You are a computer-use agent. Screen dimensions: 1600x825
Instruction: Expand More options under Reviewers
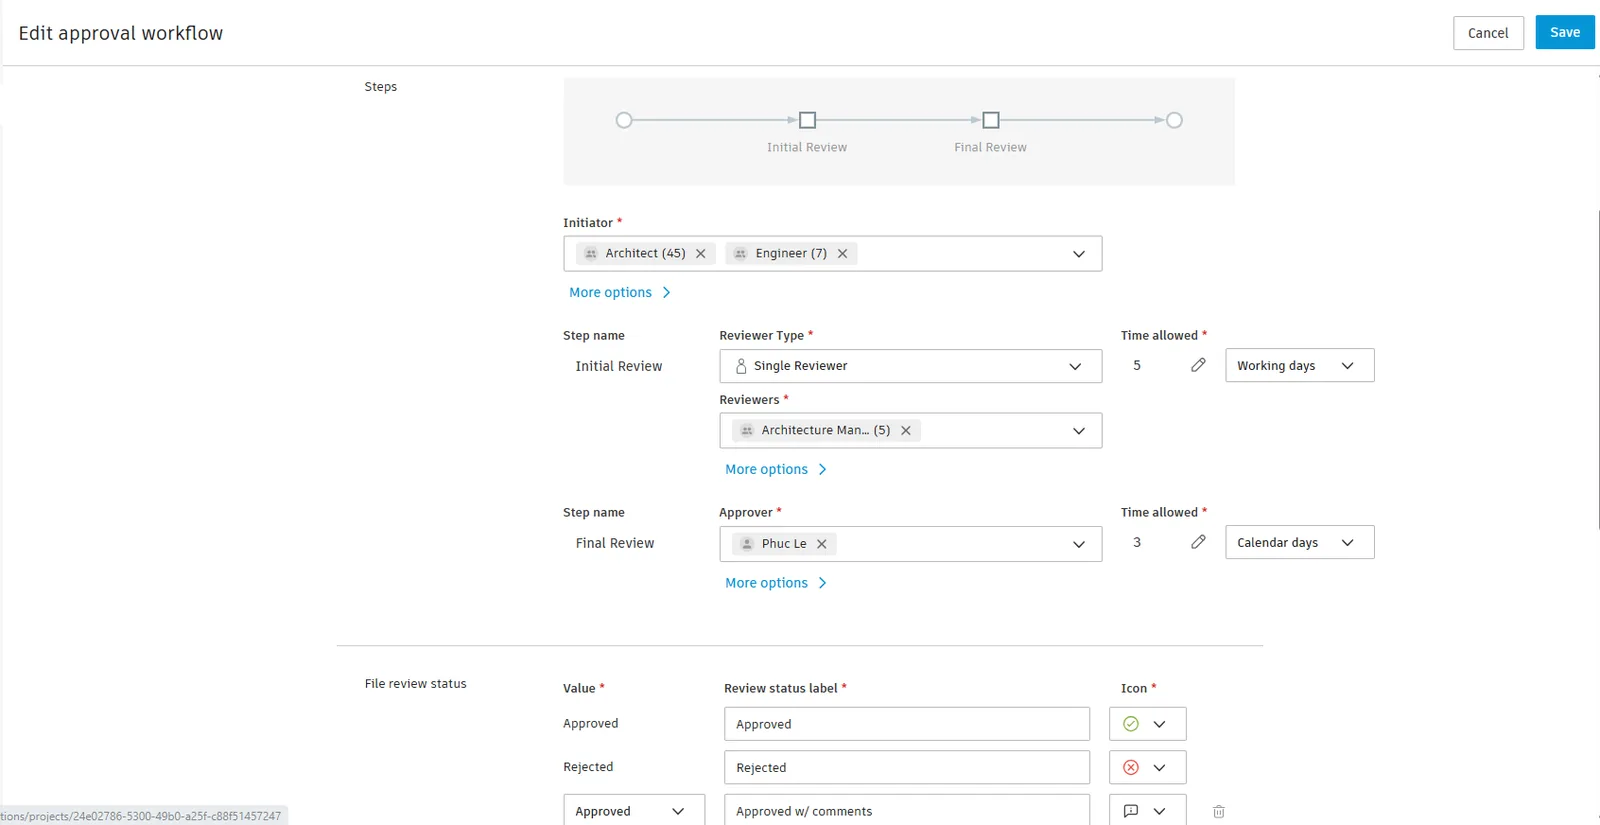click(x=776, y=469)
